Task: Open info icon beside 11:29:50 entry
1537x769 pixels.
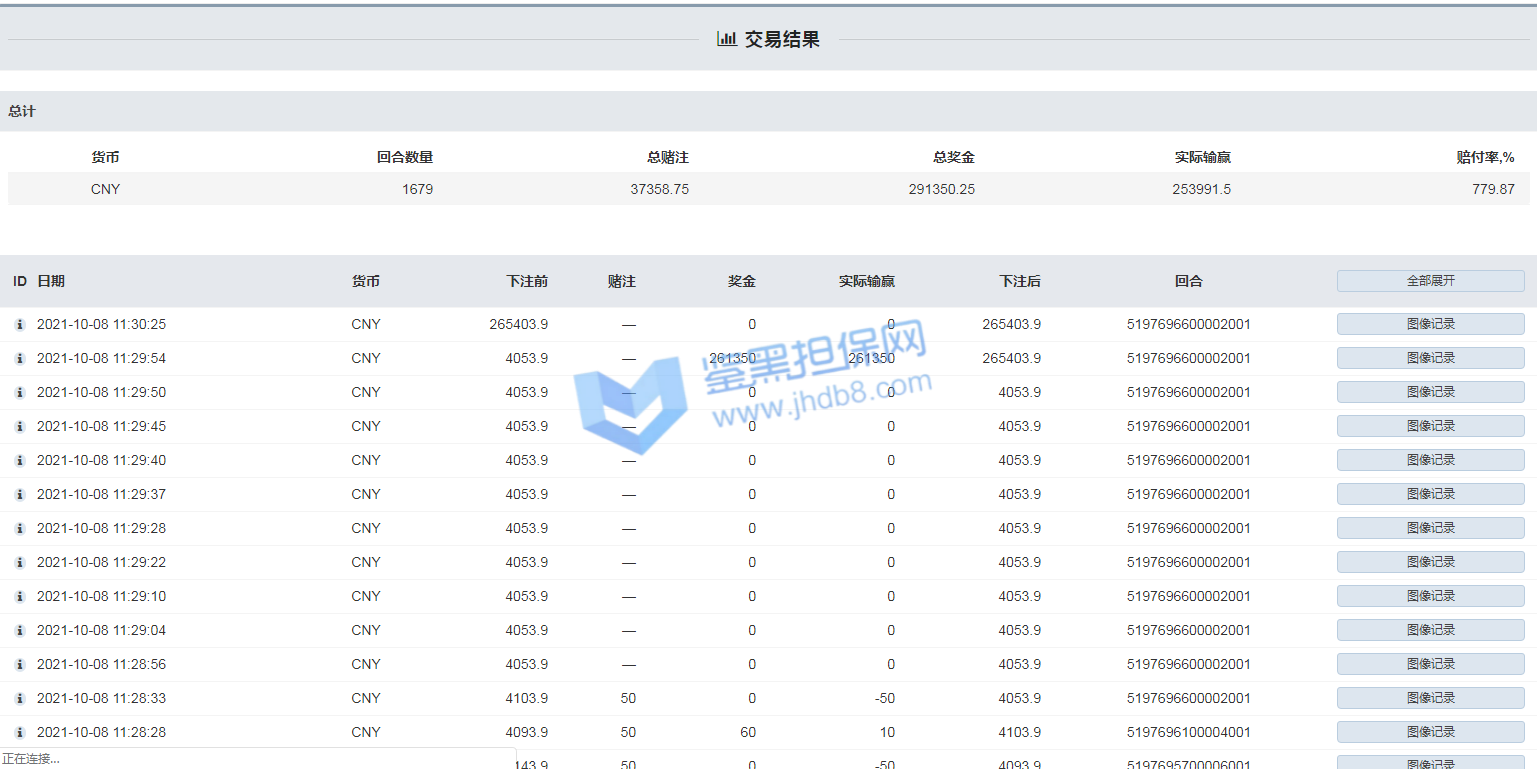Action: click(x=19, y=392)
